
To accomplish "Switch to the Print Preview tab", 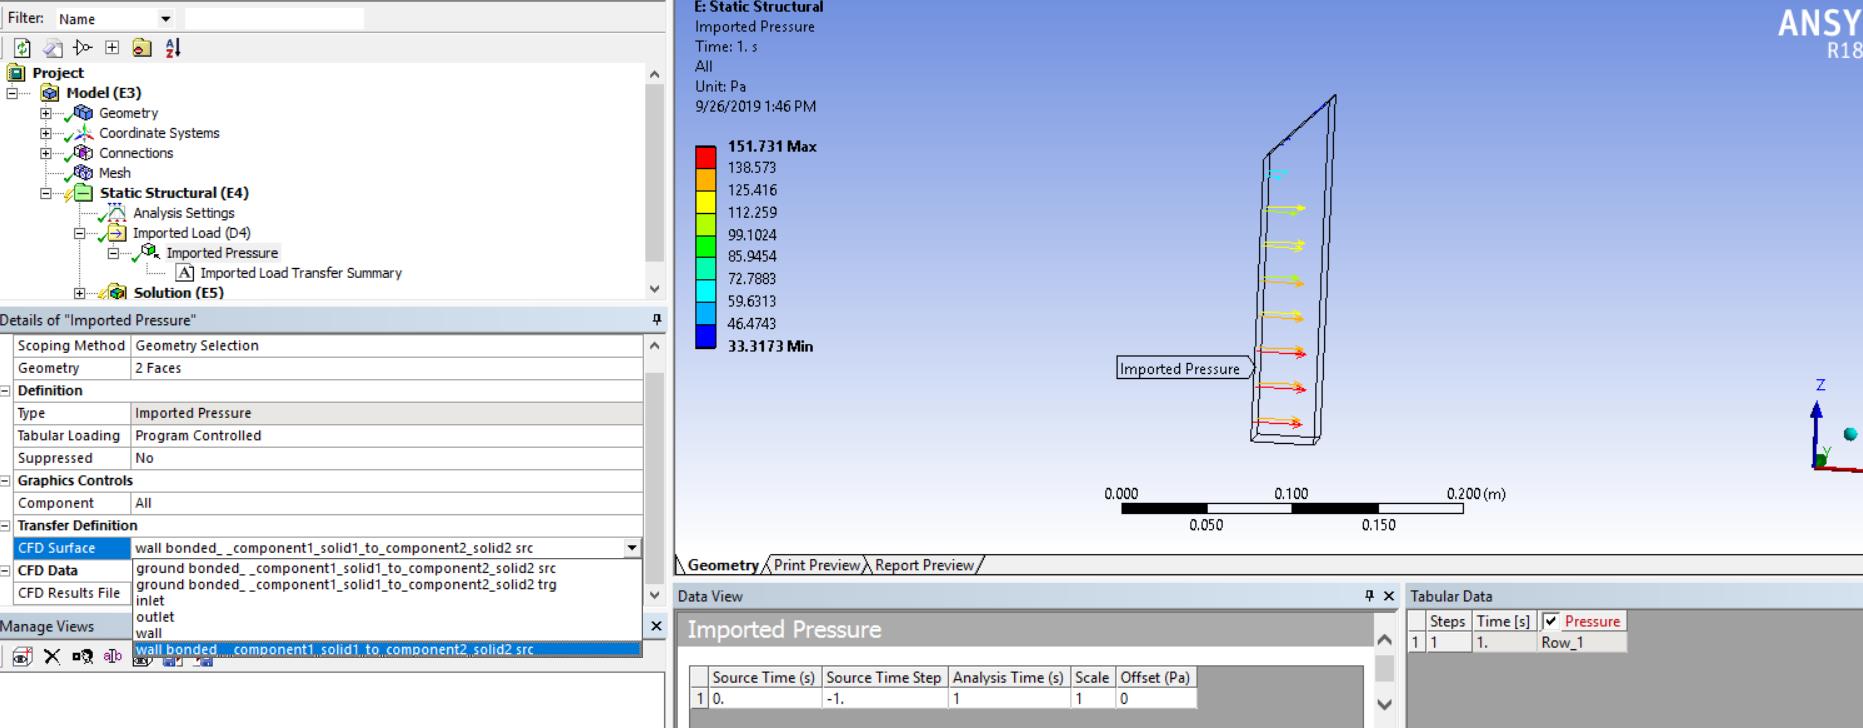I will (x=816, y=565).
